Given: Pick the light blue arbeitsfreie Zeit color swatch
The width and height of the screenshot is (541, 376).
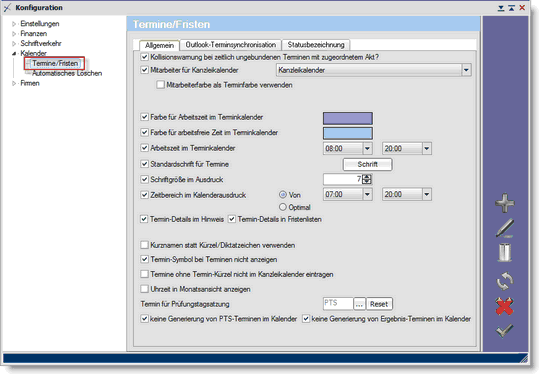Looking at the screenshot, I should [347, 133].
